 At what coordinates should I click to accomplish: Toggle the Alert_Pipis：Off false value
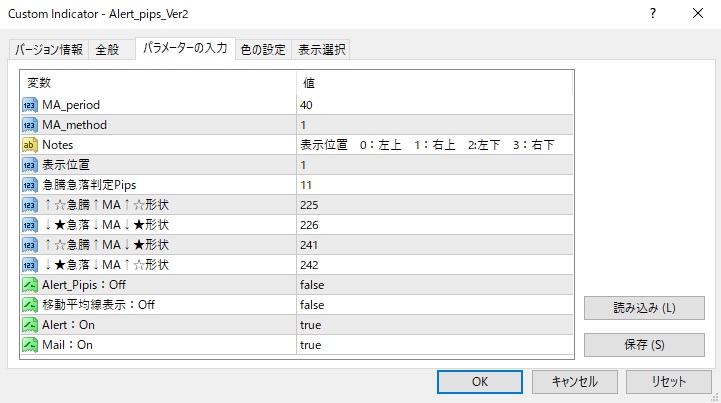click(x=312, y=285)
